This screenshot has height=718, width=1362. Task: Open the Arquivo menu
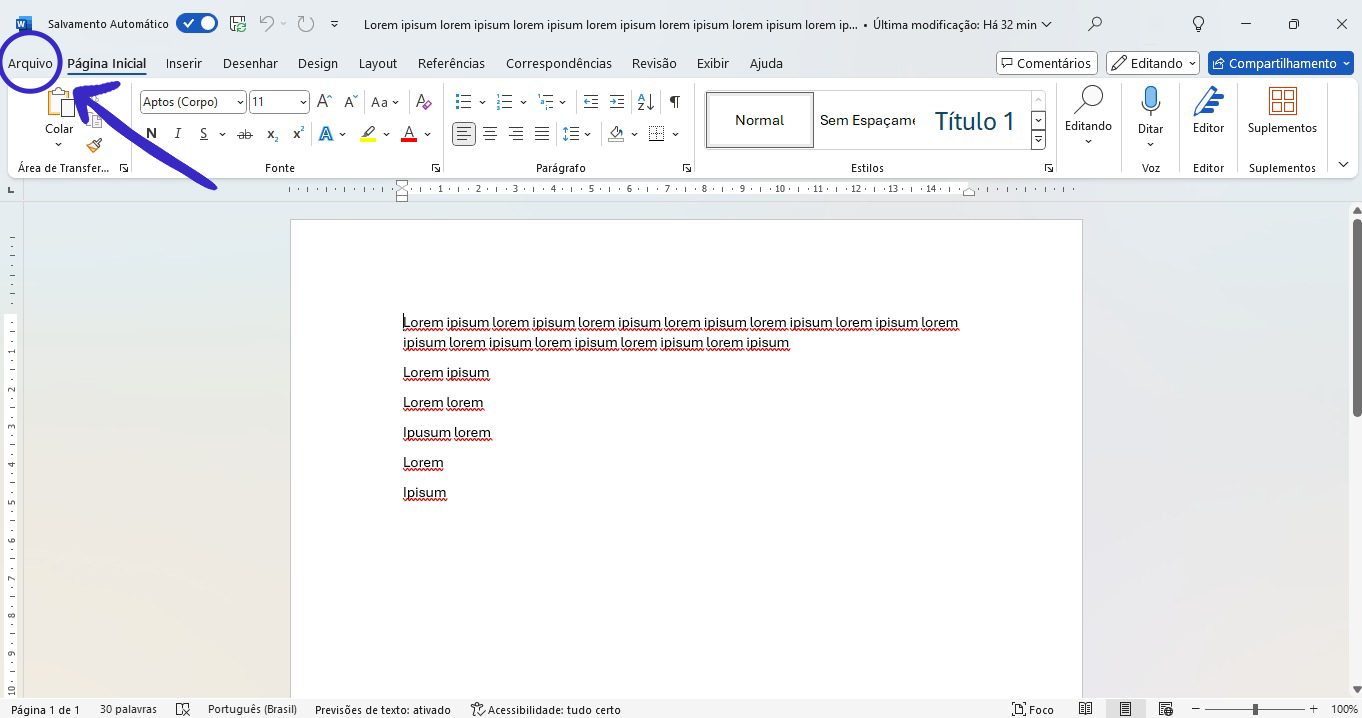[x=30, y=63]
